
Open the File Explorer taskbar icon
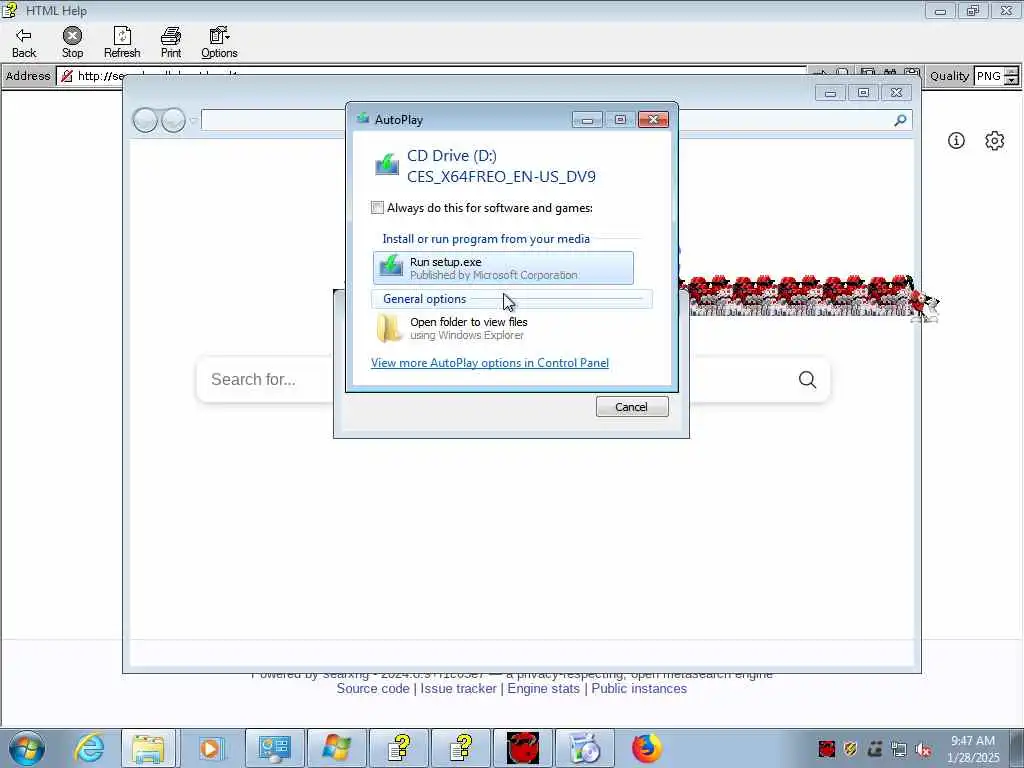tap(148, 748)
